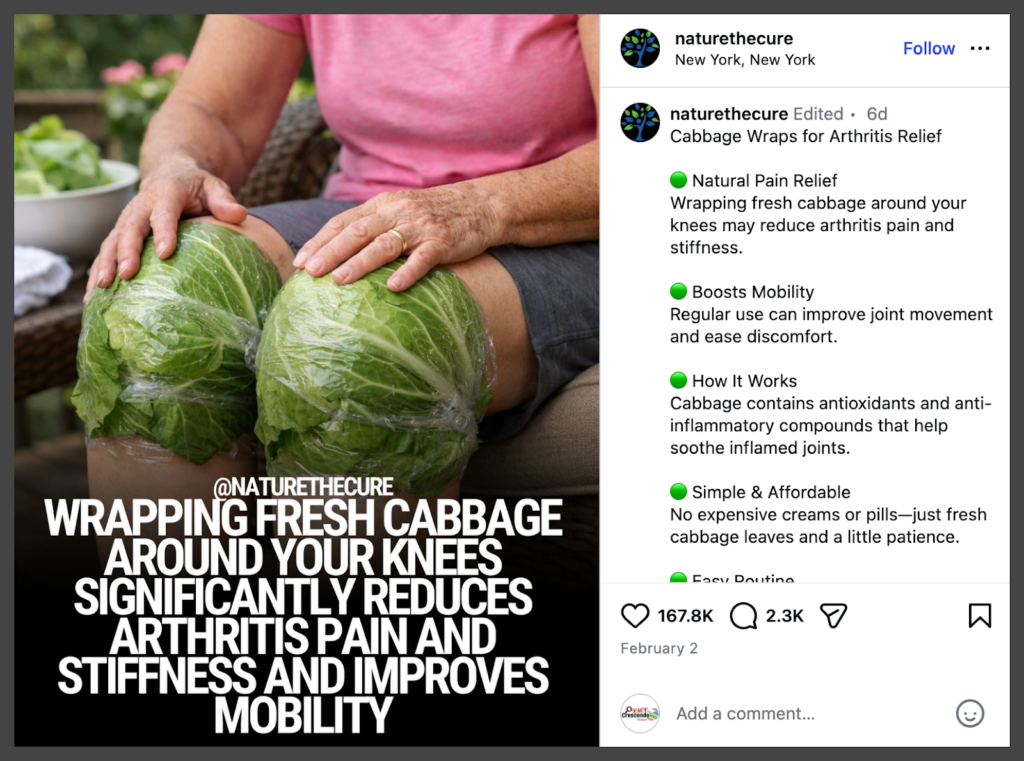This screenshot has width=1024, height=761.
Task: Open naturethecure username in header
Action: click(734, 39)
